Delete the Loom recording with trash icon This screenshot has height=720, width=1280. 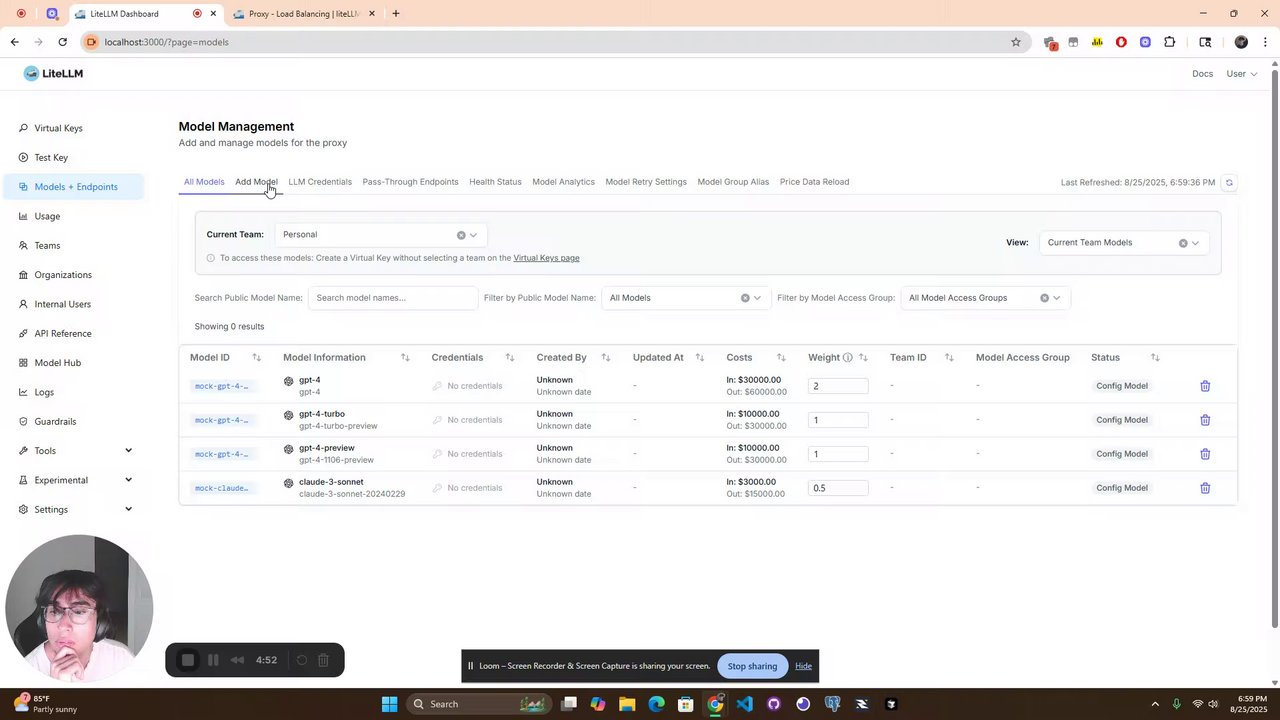pos(323,660)
